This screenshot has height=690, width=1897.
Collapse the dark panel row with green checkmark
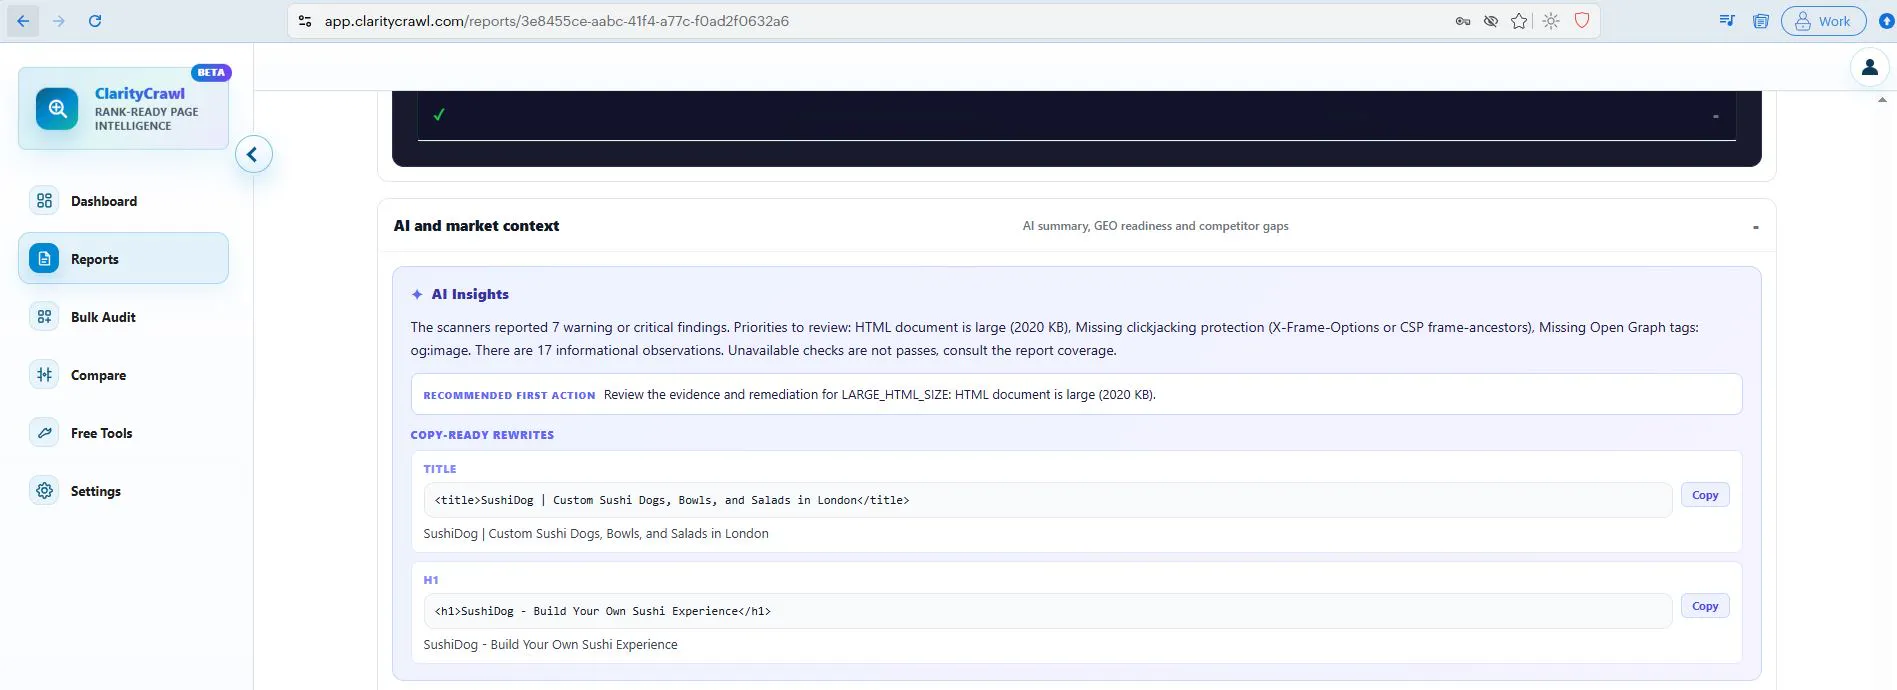tap(1716, 116)
